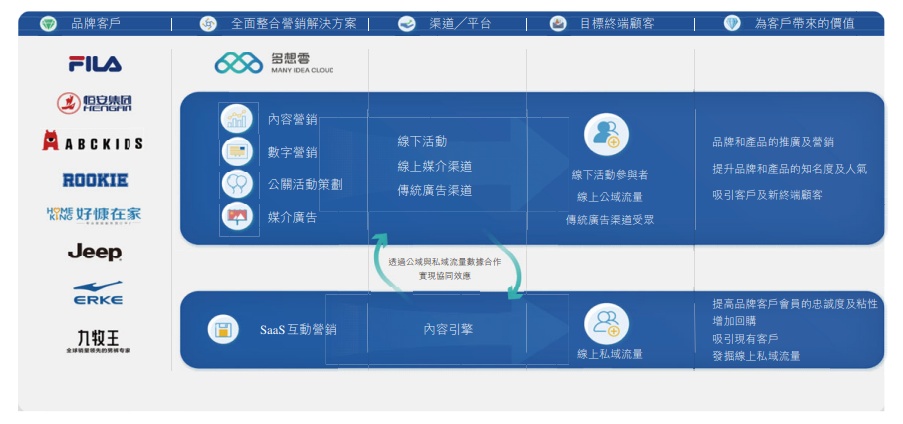Click the 內容營銷 label
Image resolution: width=903 pixels, height=424 pixels.
(x=293, y=120)
